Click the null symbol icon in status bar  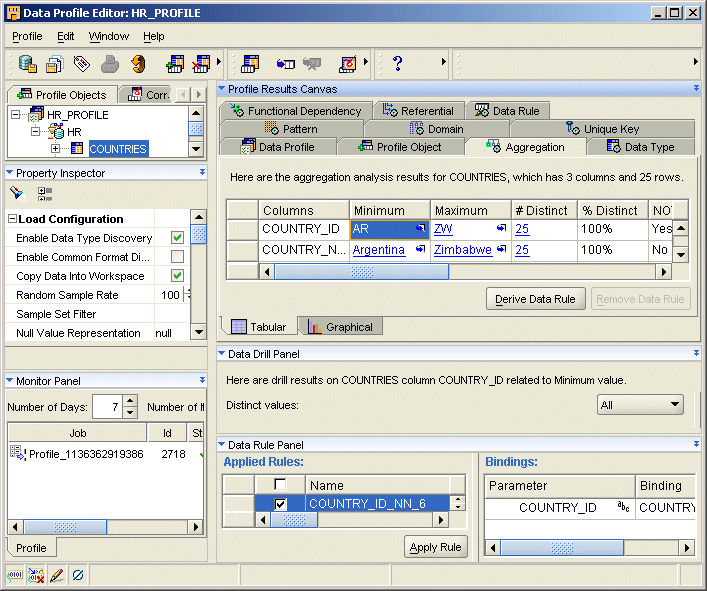click(78, 575)
